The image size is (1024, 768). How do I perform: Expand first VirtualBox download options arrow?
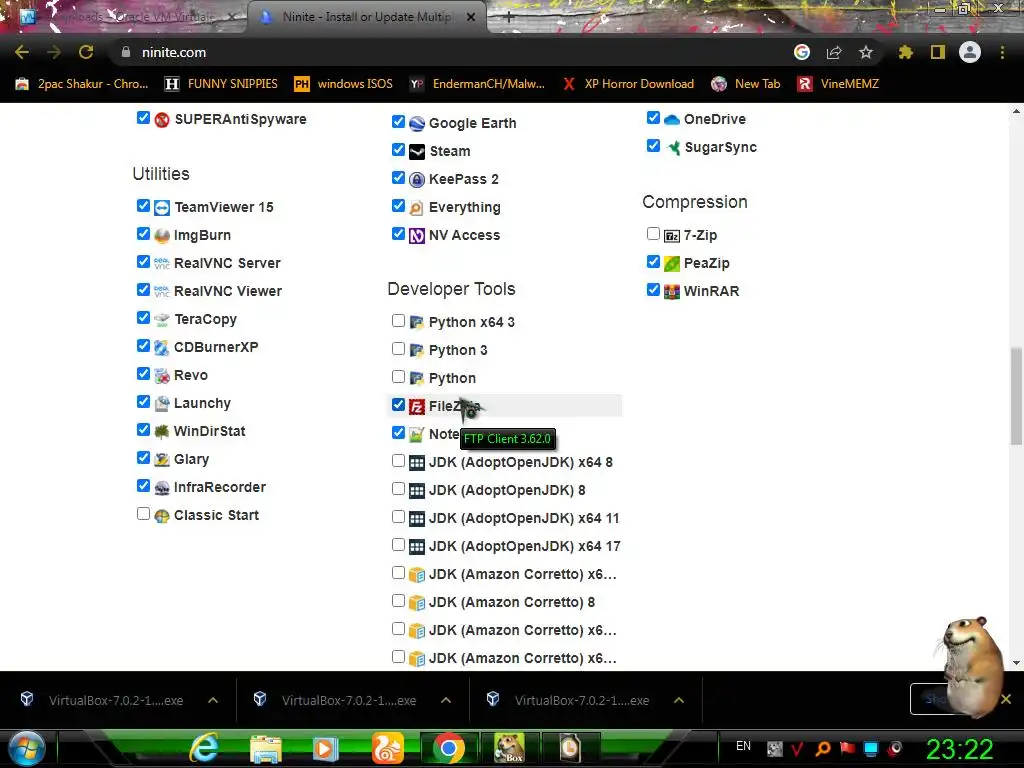pos(213,700)
